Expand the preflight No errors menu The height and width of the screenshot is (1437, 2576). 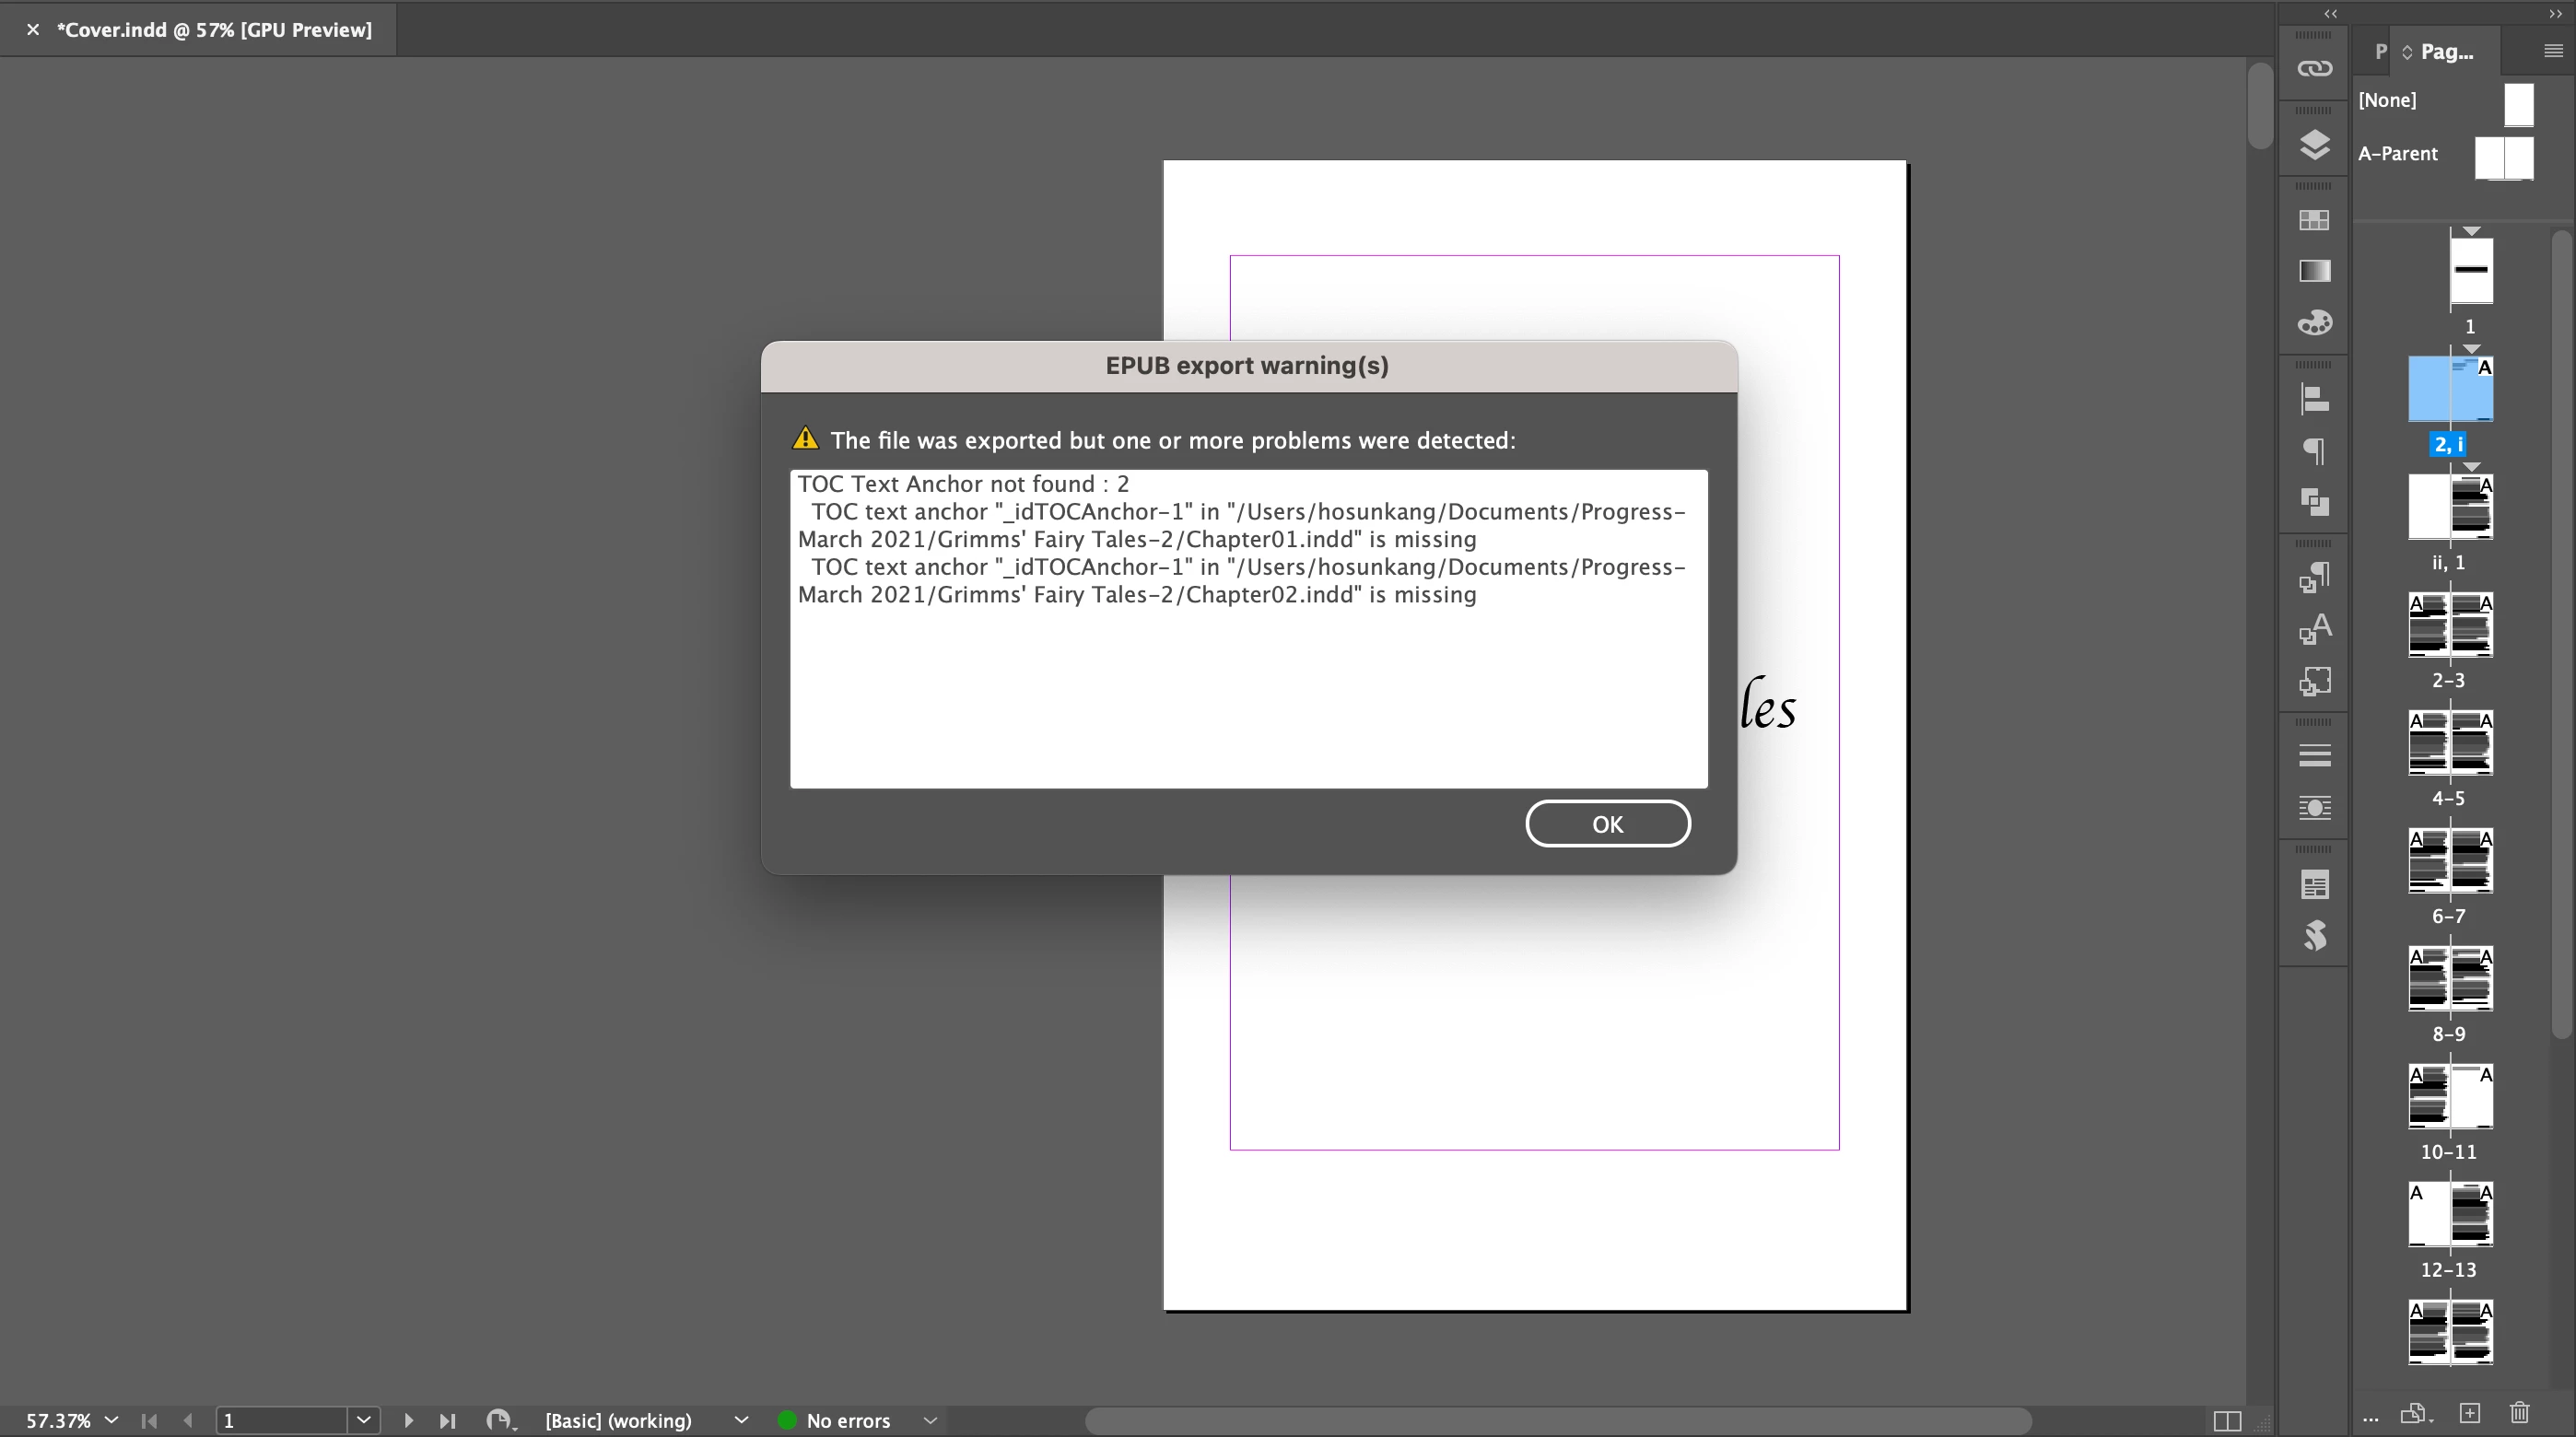(x=930, y=1420)
